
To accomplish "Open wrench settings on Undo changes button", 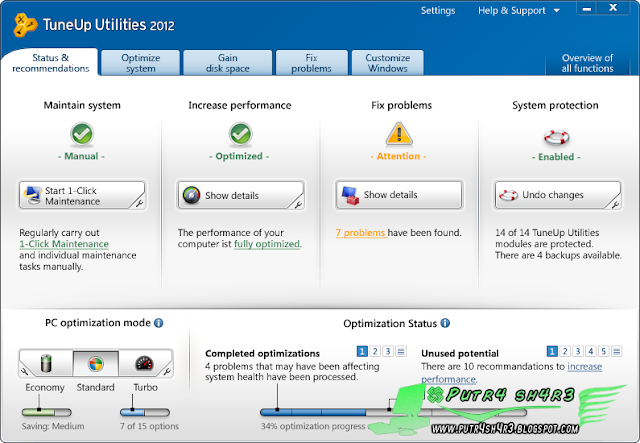I will (615, 204).
